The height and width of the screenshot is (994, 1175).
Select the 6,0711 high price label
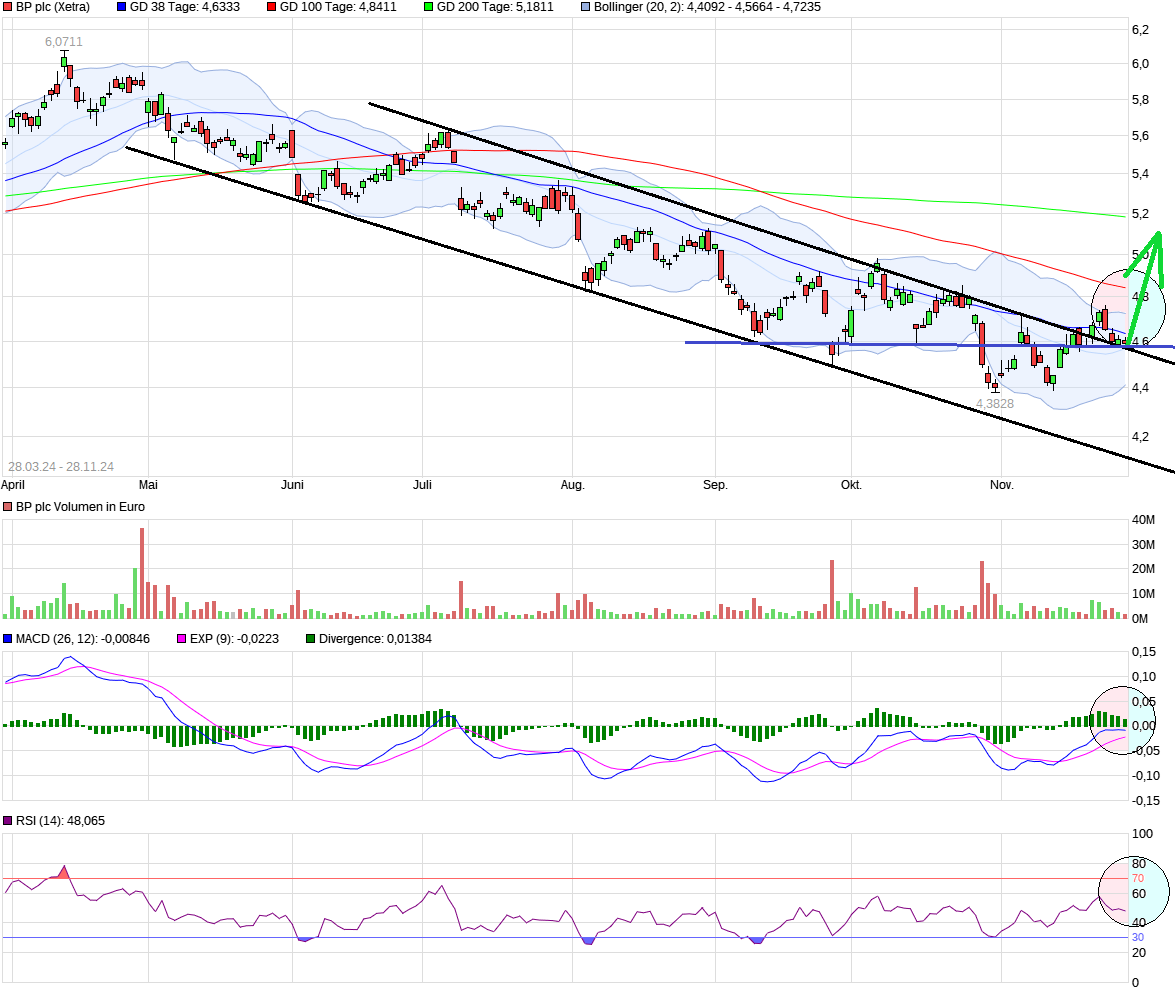64,42
